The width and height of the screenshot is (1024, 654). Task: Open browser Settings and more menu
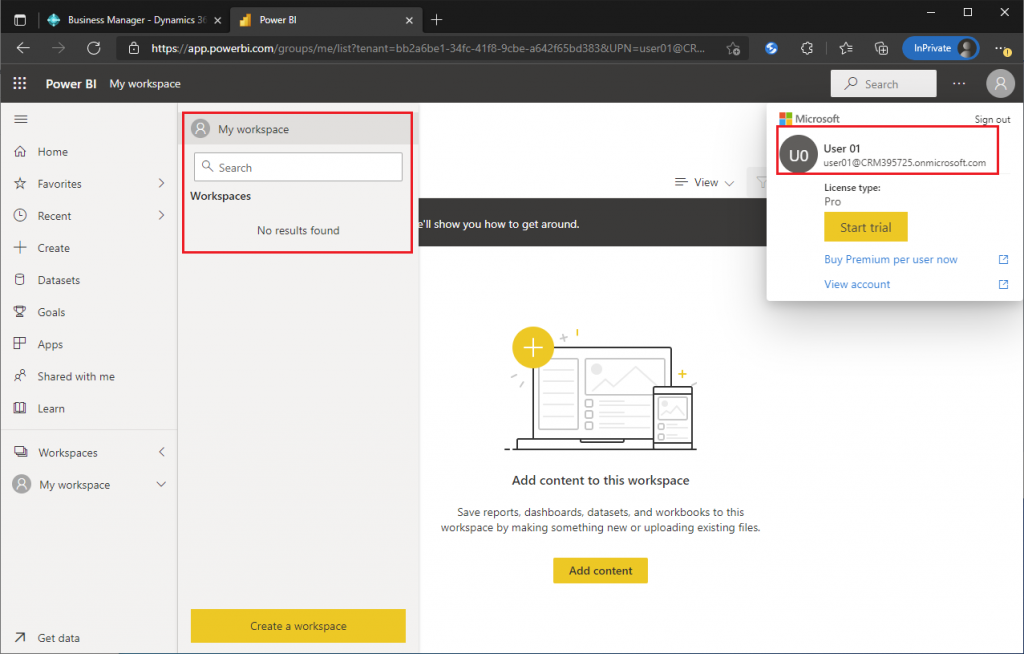1002,48
